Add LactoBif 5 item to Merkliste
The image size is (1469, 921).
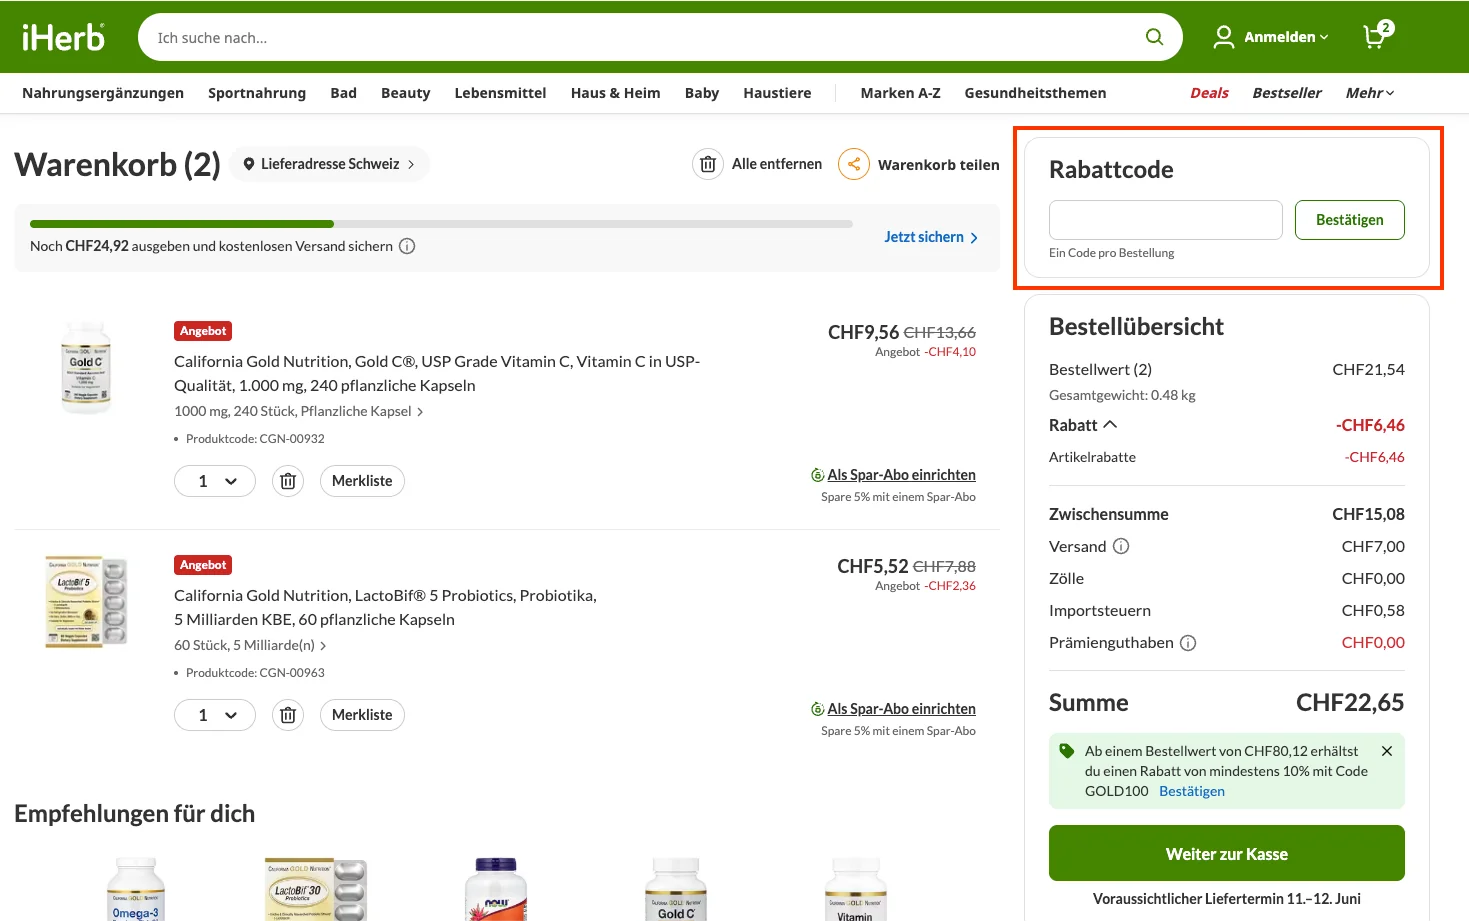coord(362,715)
